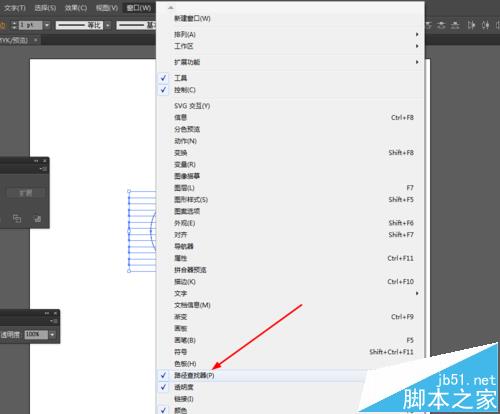Image resolution: width=500 pixels, height=414 pixels.
Task: Click the horizontal distribute center icon in control bar
Action: (486, 25)
